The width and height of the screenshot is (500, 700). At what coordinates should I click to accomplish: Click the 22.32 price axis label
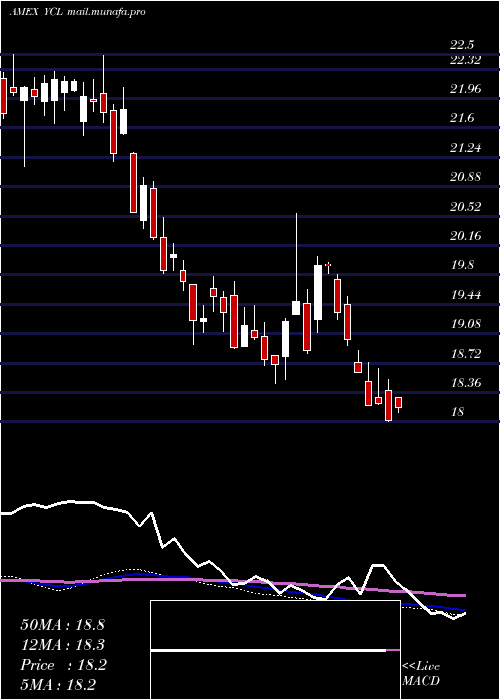[x=465, y=59]
